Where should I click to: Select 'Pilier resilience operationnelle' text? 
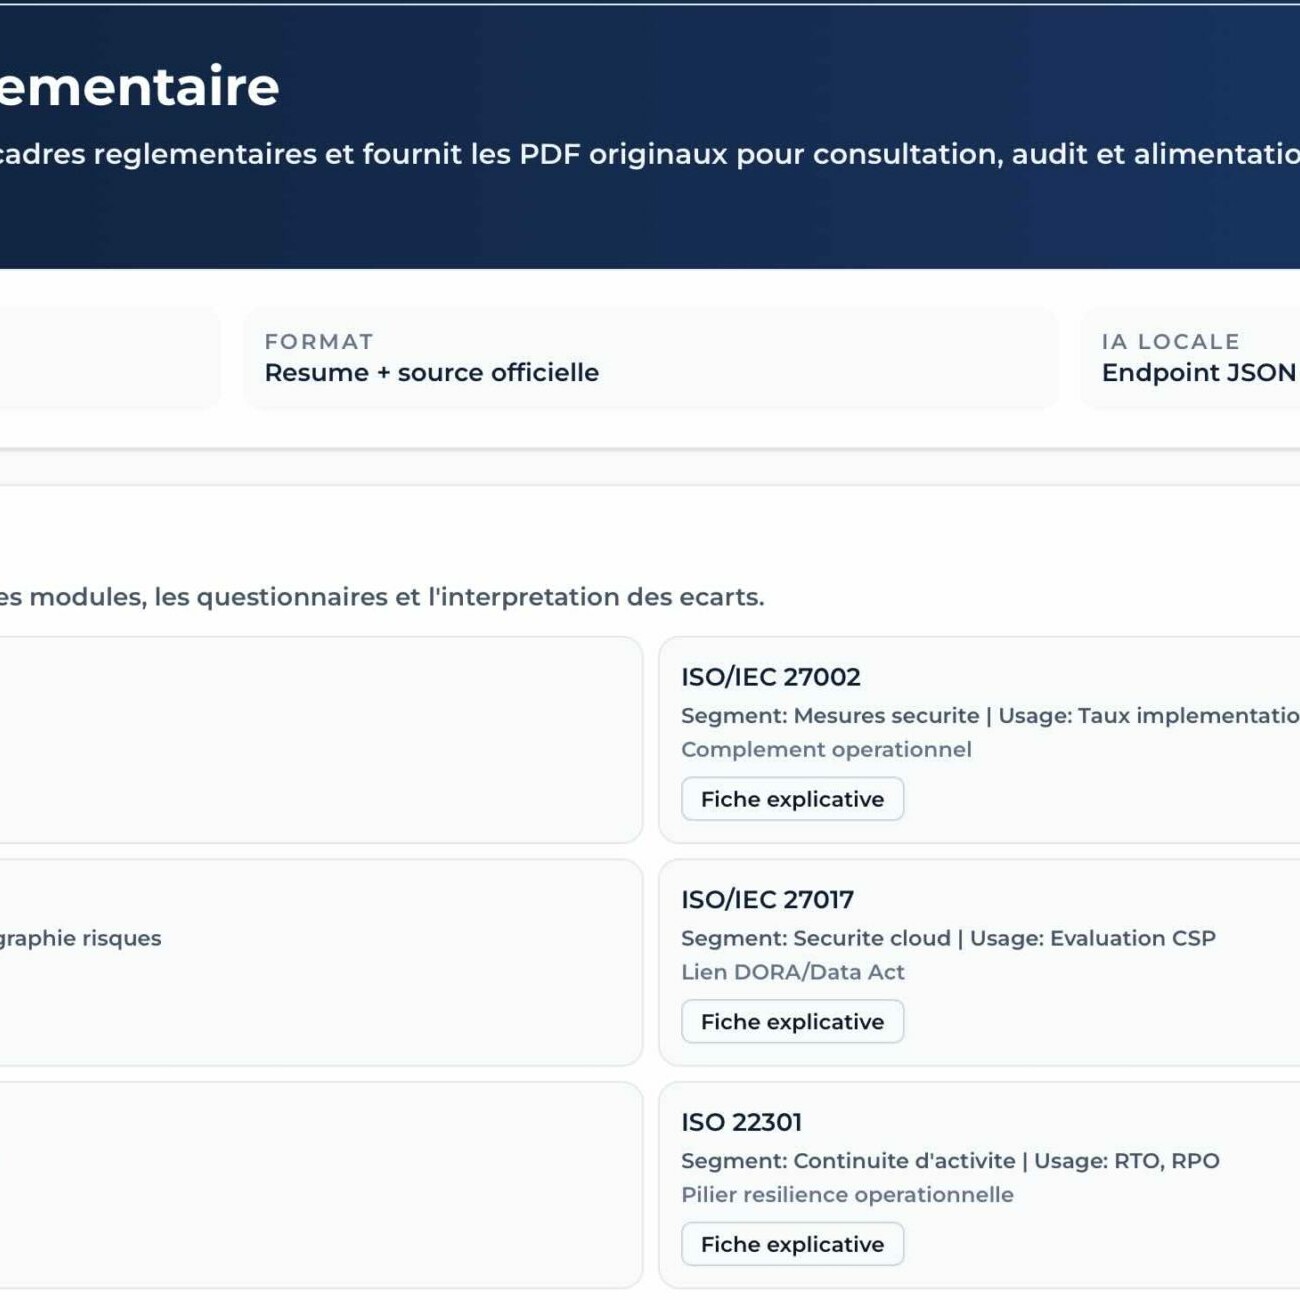click(847, 1195)
